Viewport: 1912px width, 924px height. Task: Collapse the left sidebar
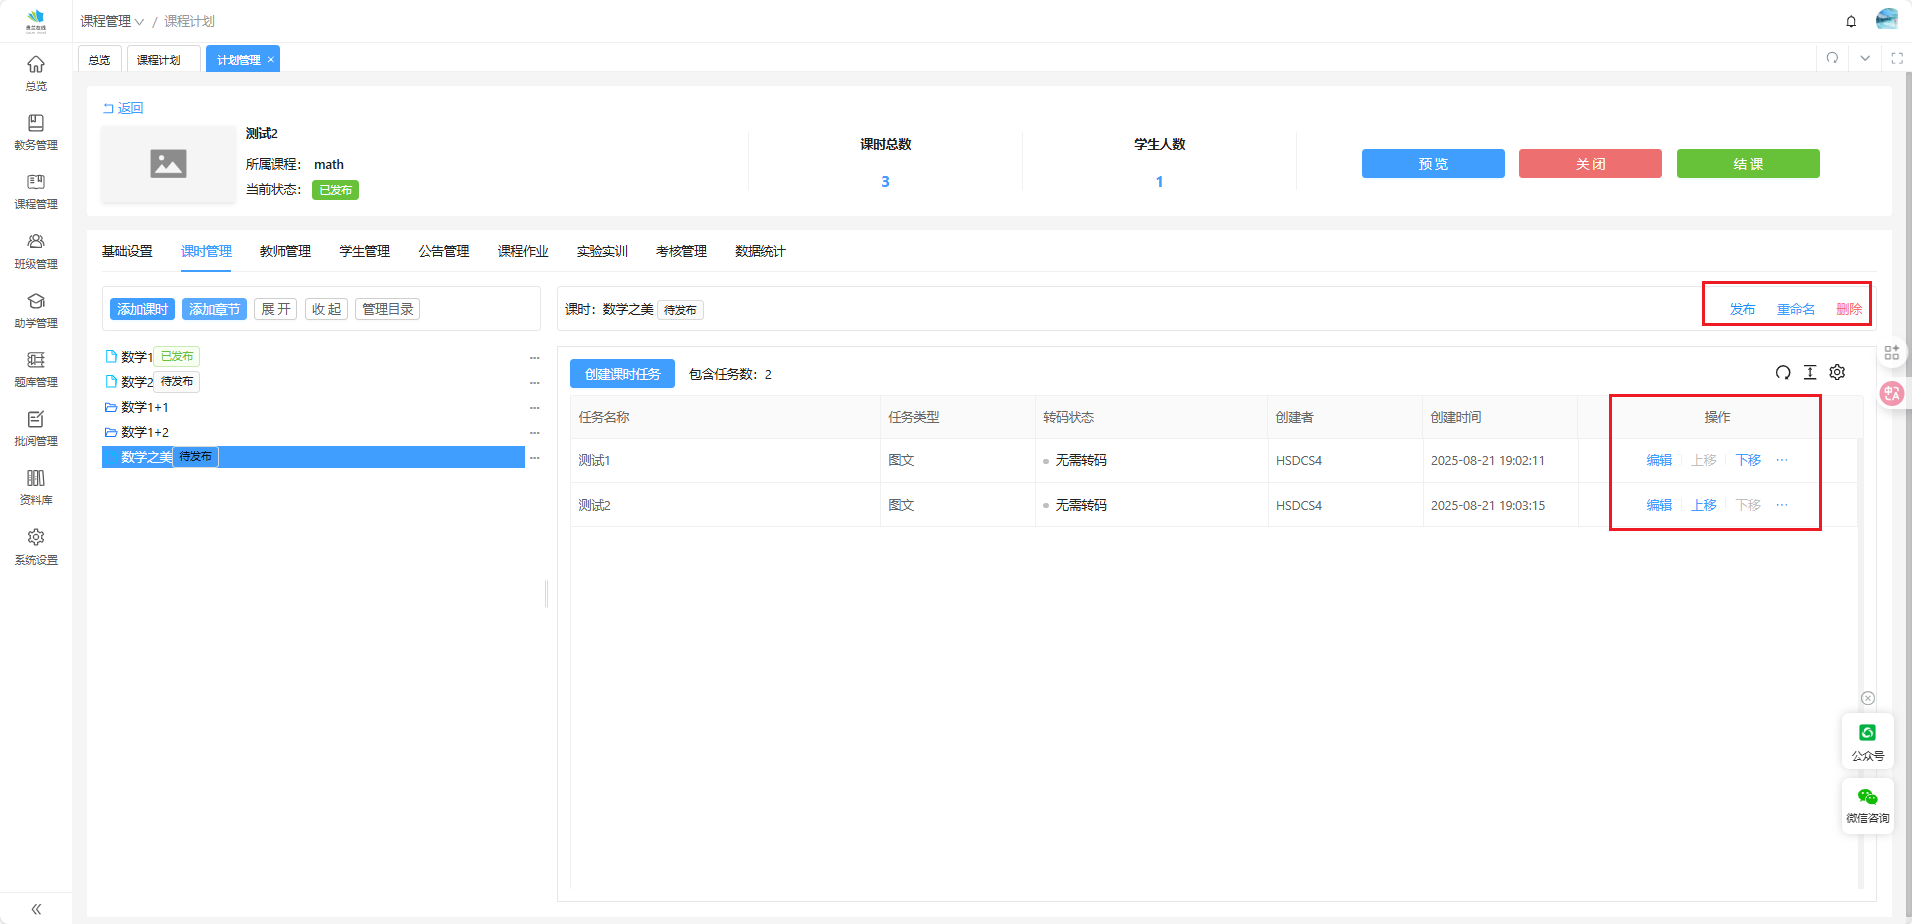[x=36, y=909]
